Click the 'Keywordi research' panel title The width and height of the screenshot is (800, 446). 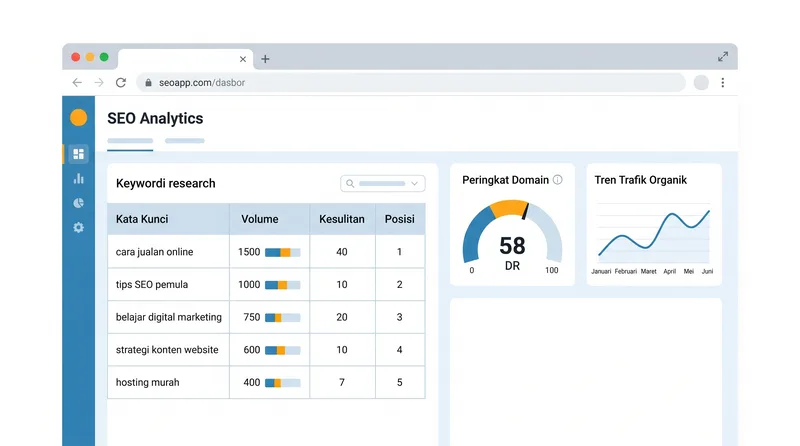166,183
